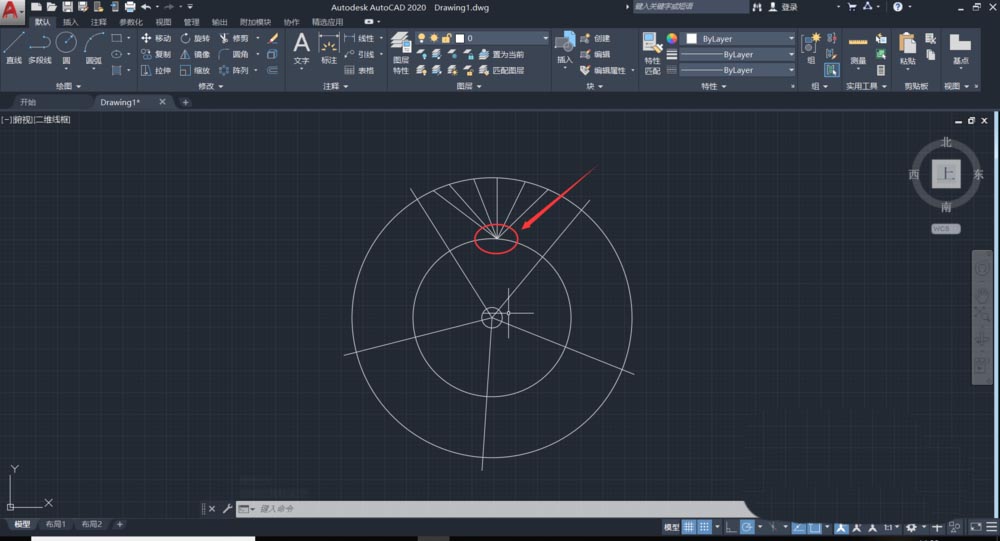Click the 开始 start tab

click(27, 102)
